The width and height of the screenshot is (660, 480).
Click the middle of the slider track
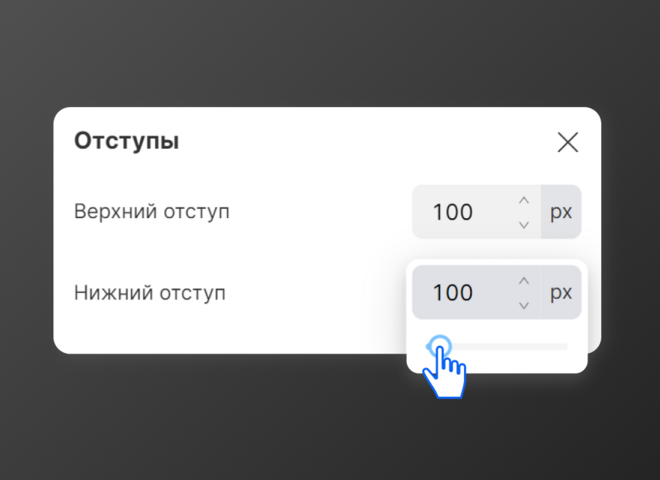498,347
